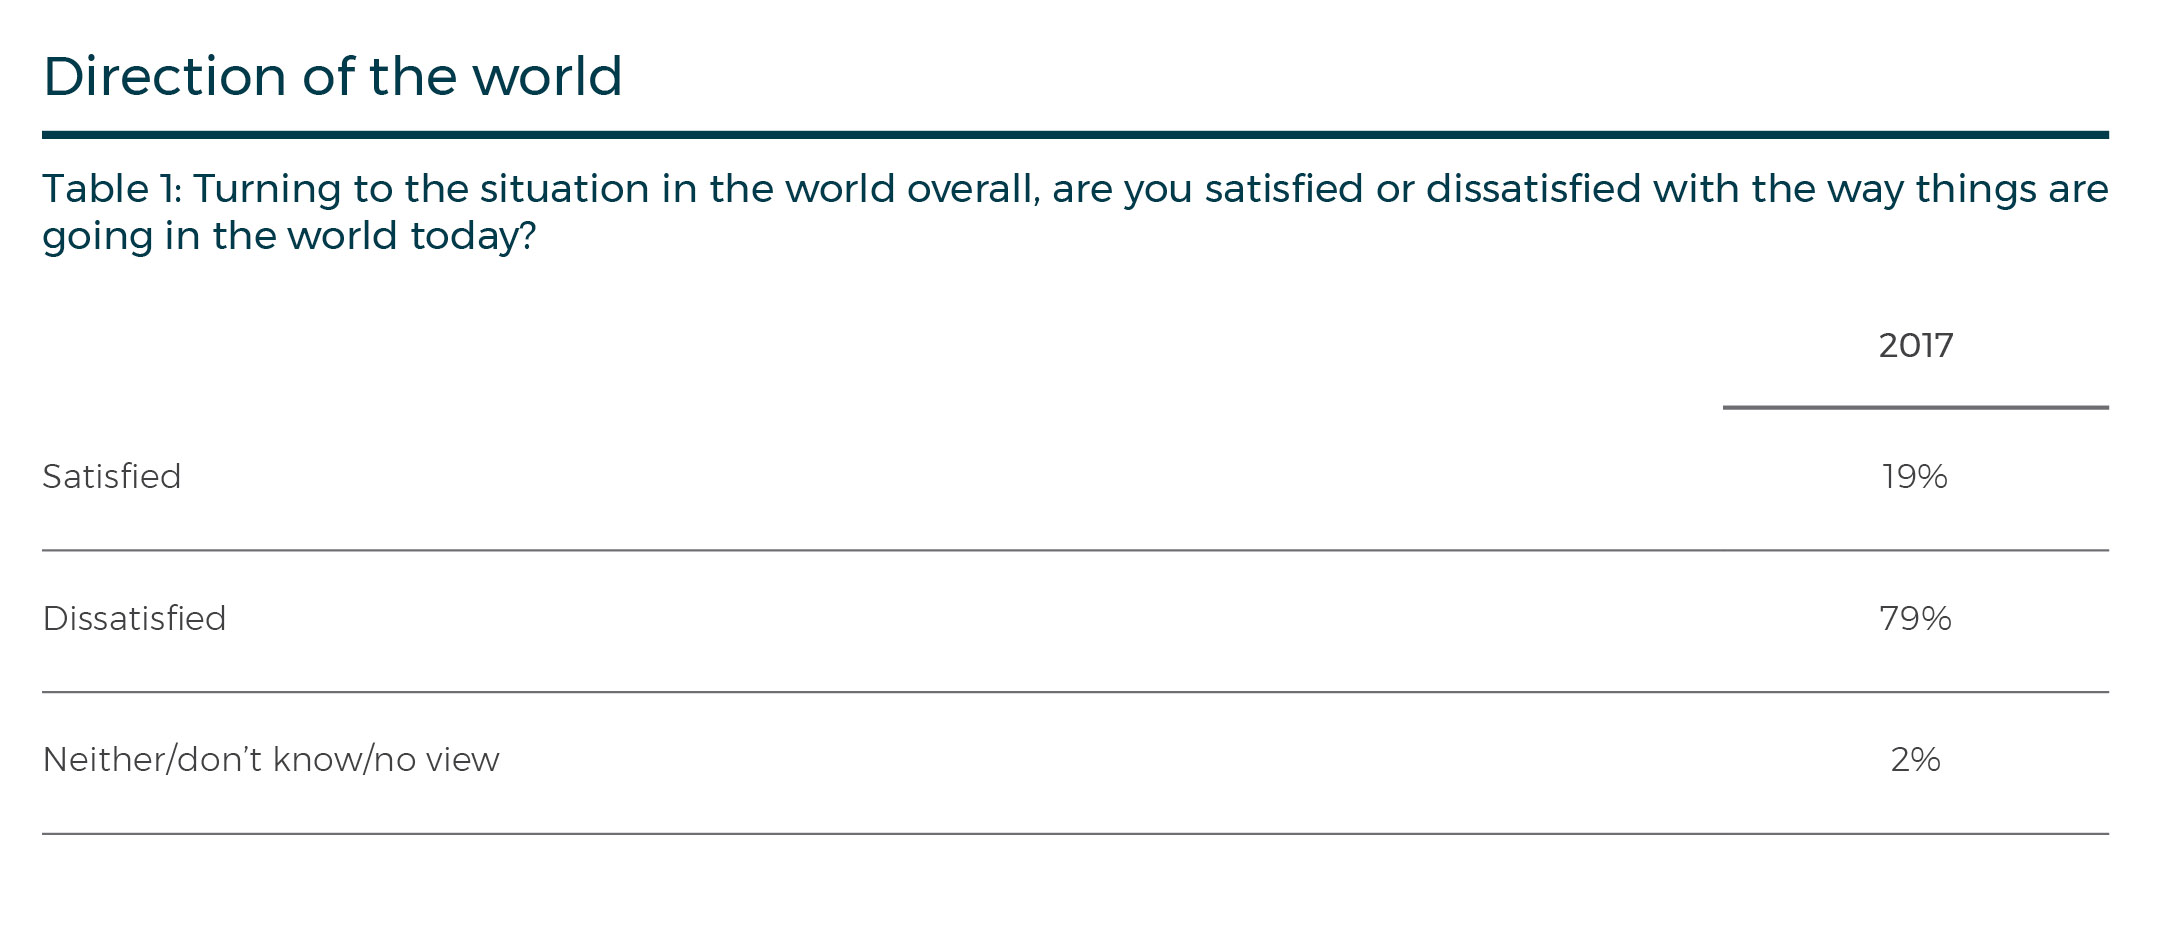
Task: Select the "Dissatisfied" row label
Action: point(135,619)
